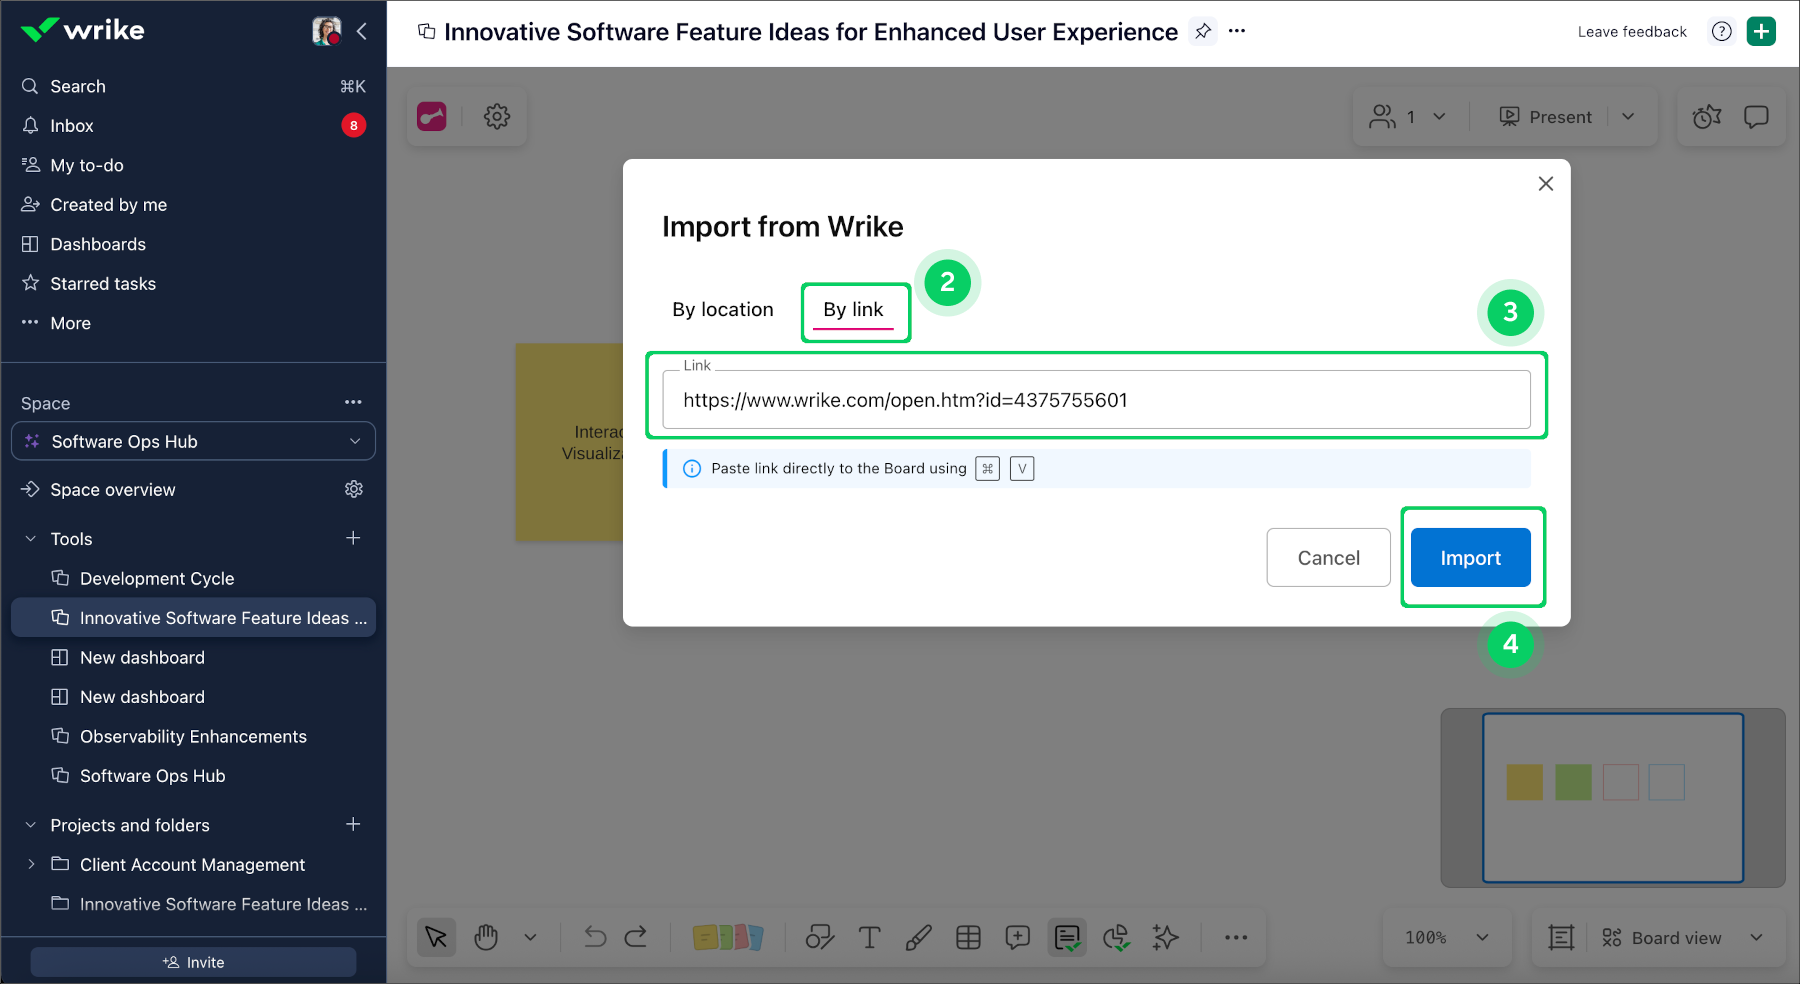Collapse the Tools section

[31, 539]
